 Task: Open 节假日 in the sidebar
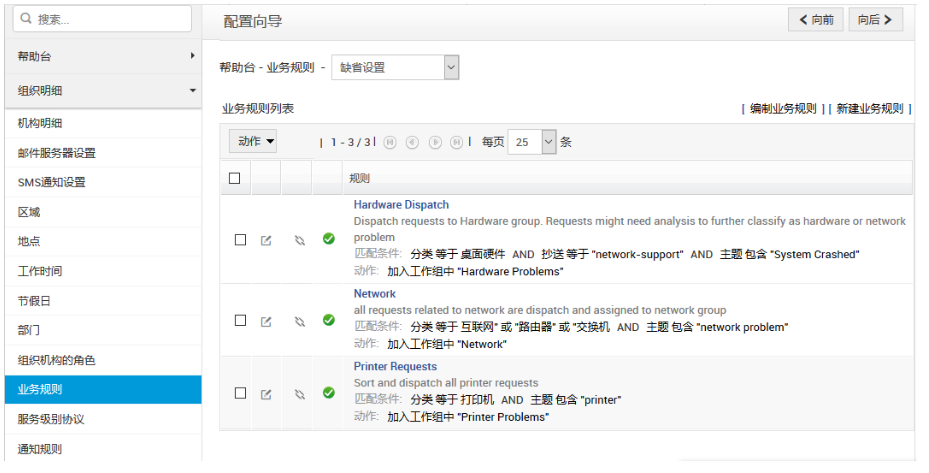point(103,301)
